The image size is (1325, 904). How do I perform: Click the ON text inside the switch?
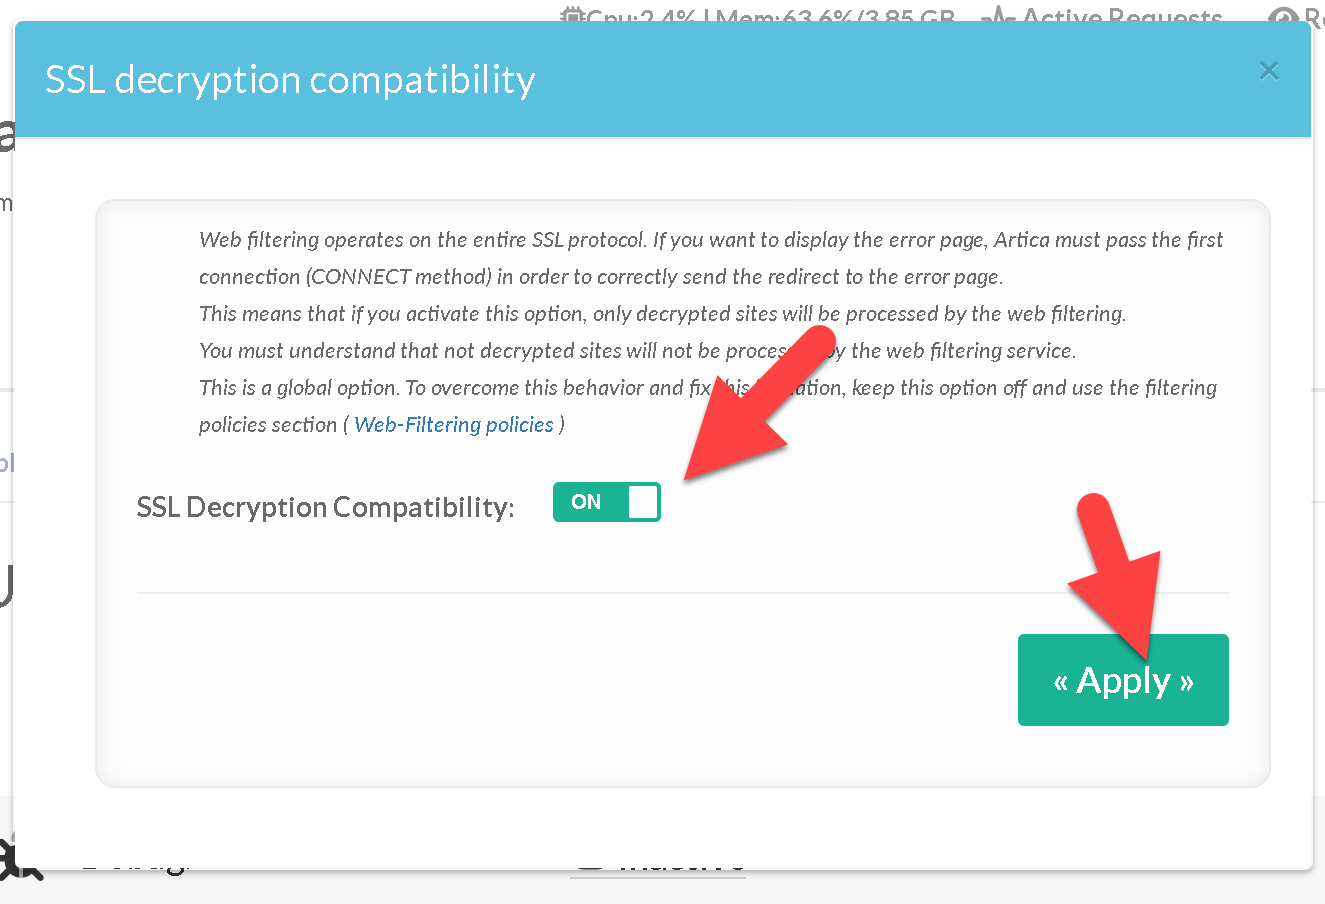586,502
